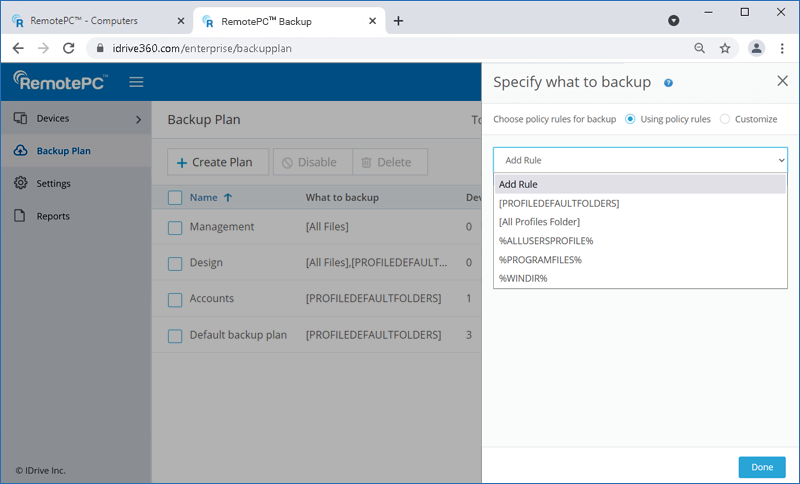Click the browser reload icon
This screenshot has width=800, height=484.
69,48
